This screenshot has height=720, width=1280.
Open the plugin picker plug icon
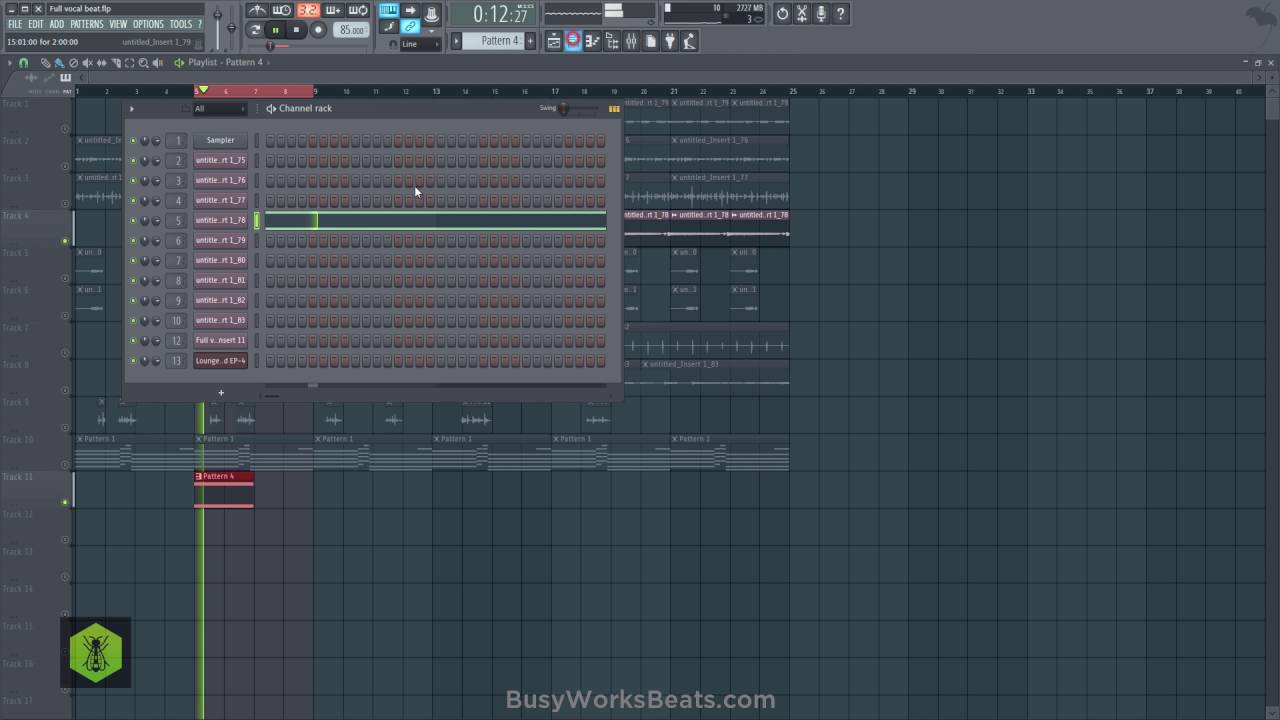pyautogui.click(x=670, y=41)
